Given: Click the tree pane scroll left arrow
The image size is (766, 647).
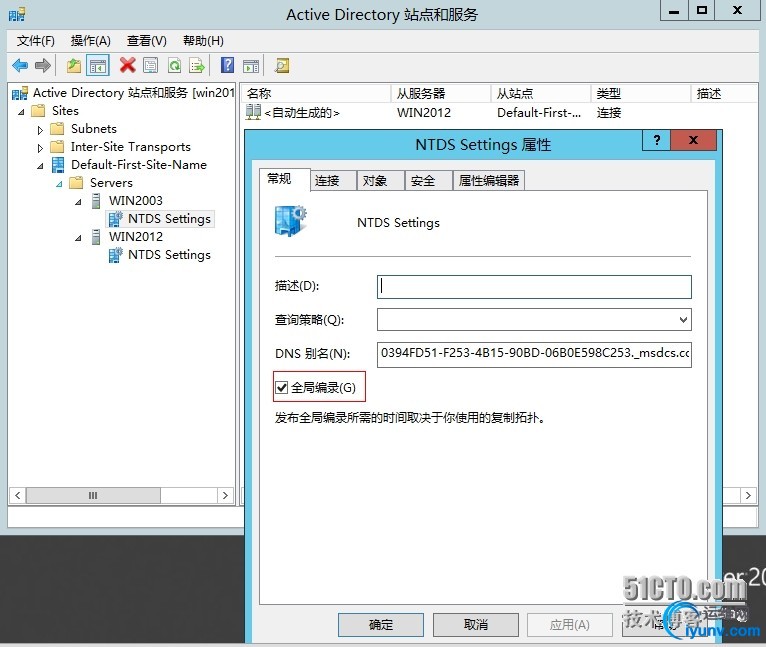Looking at the screenshot, I should [18, 496].
